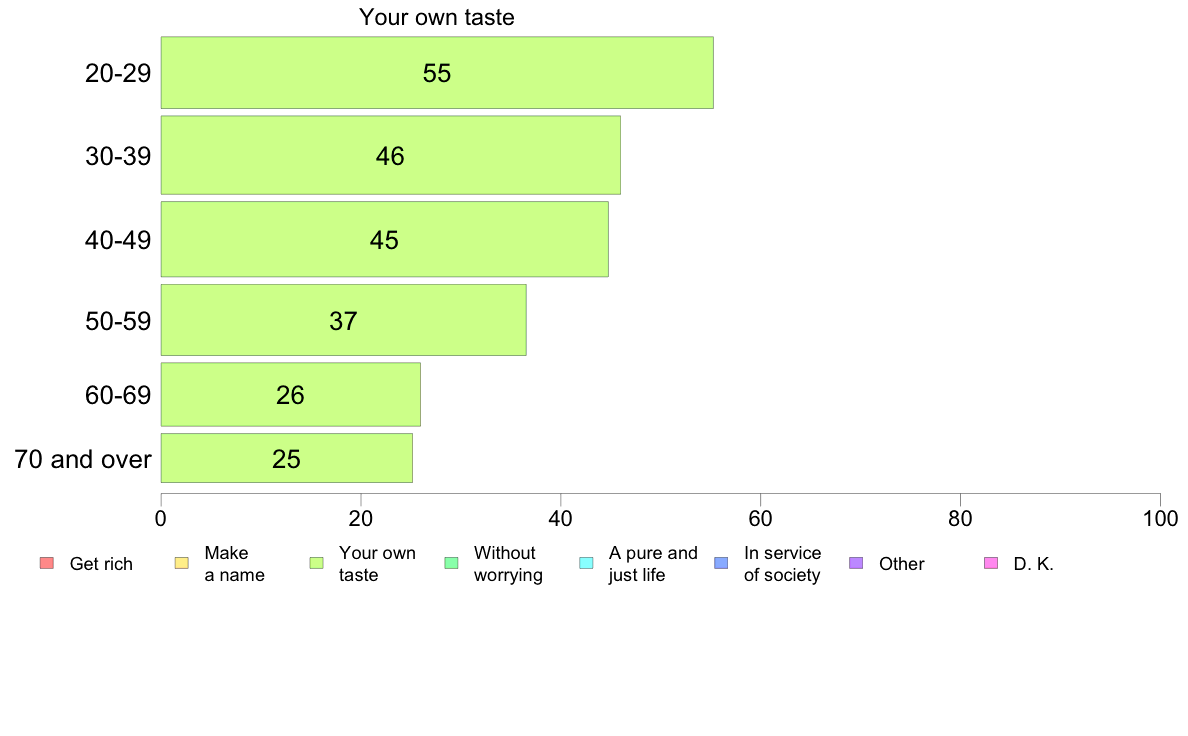Image resolution: width=1188 pixels, height=736 pixels.
Task: Click the 20-29 age group label
Action: pos(118,74)
